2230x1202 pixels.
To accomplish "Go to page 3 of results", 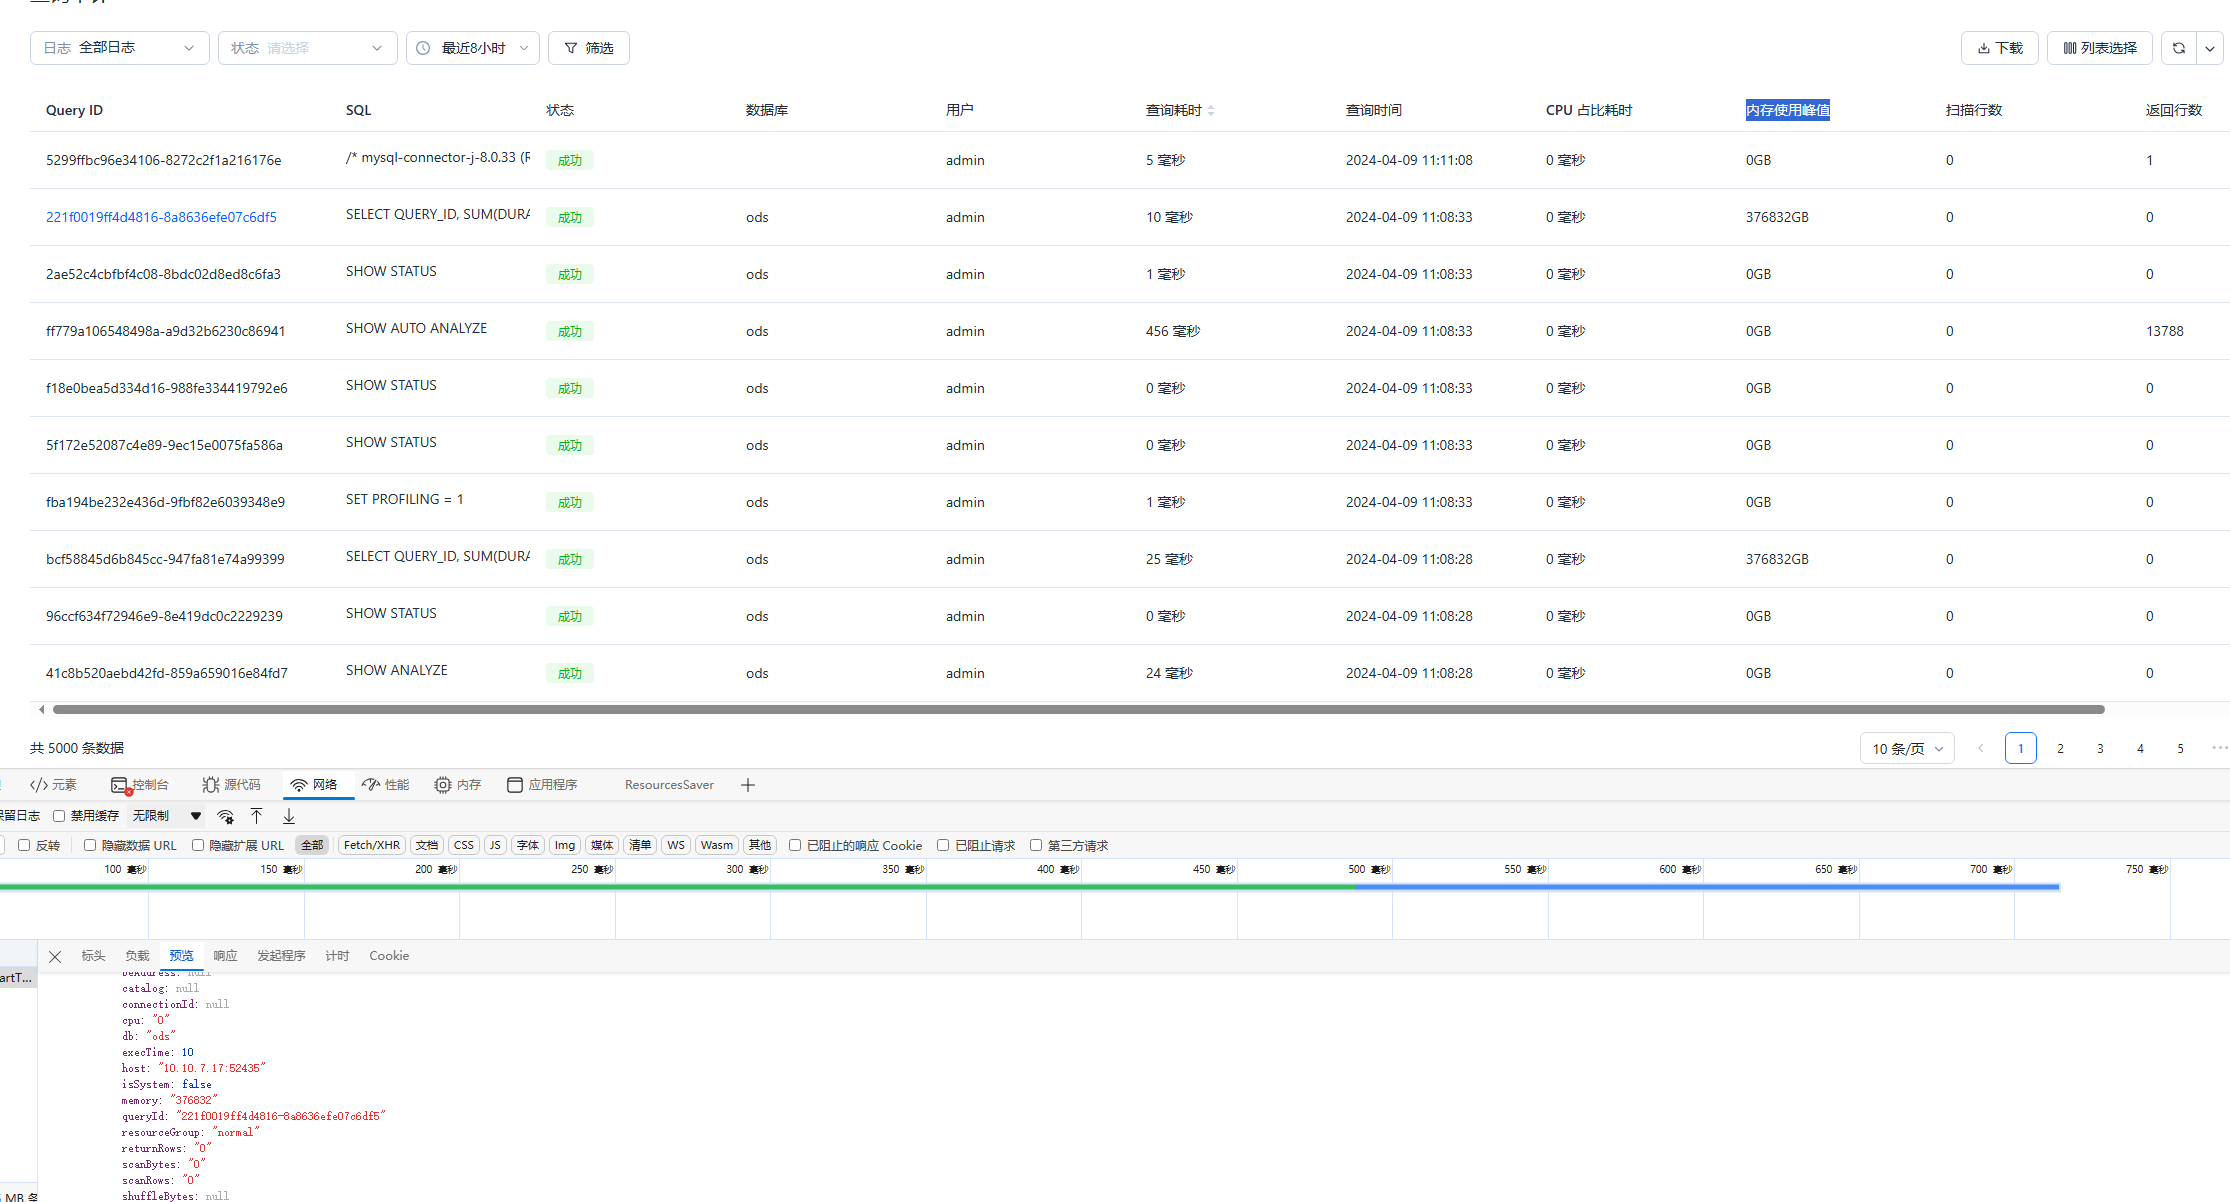I will coord(2100,748).
